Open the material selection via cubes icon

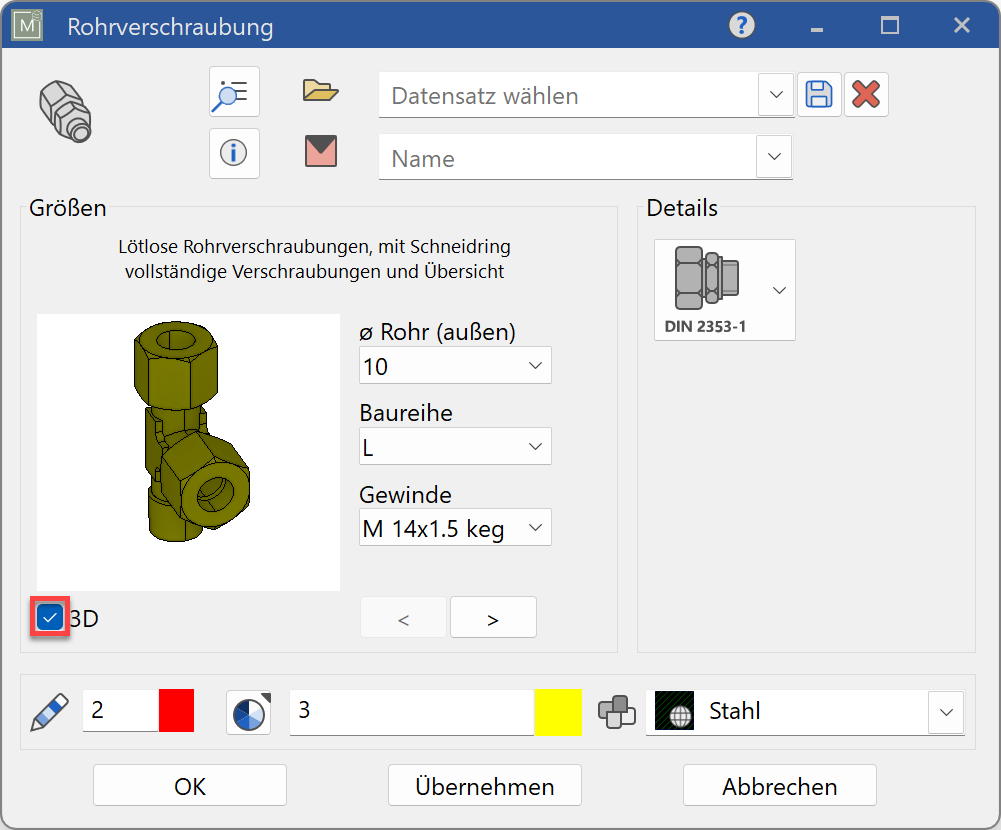[617, 711]
